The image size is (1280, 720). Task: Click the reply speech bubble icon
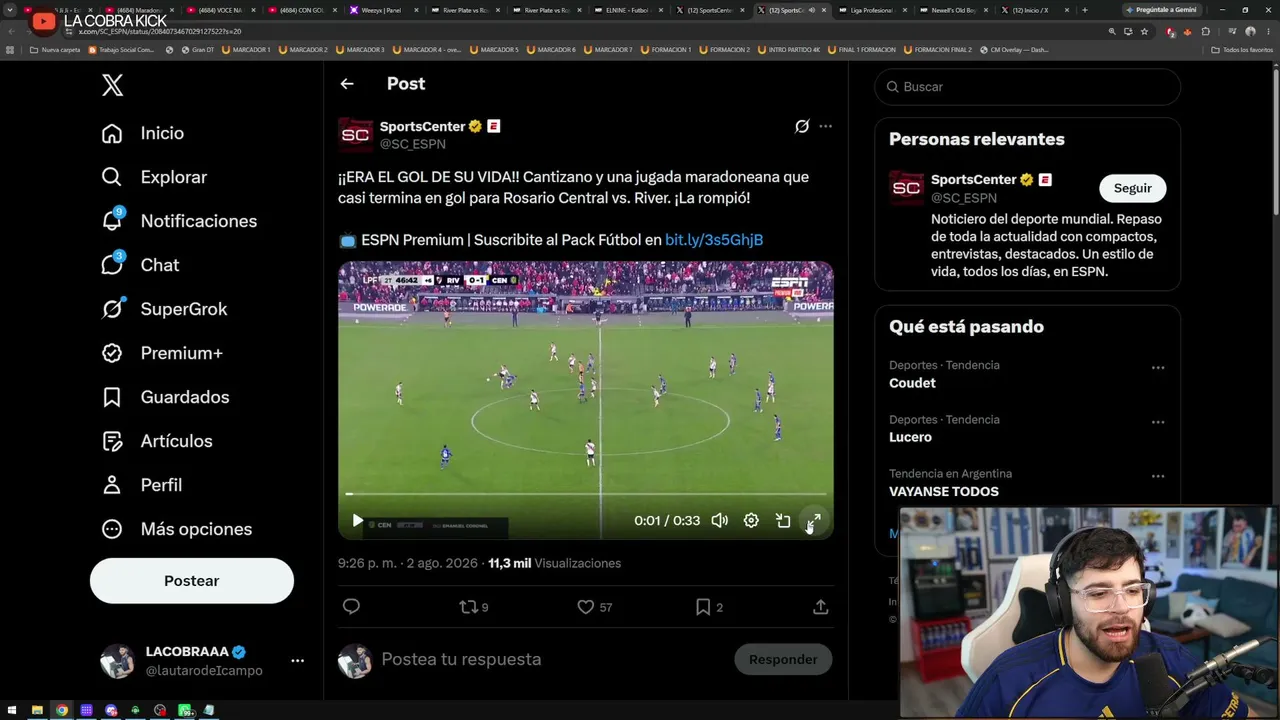click(x=351, y=607)
